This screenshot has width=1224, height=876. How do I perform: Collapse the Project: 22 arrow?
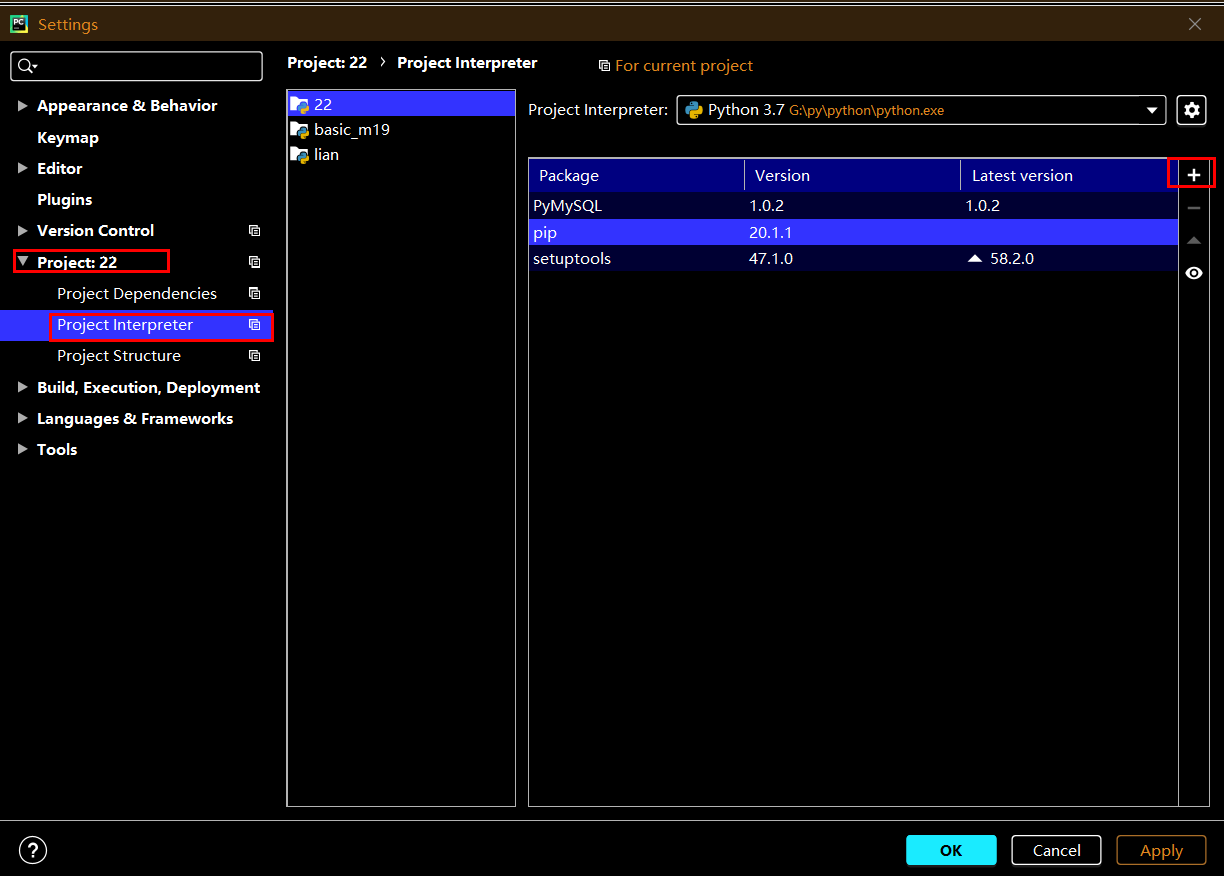pyautogui.click(x=23, y=262)
